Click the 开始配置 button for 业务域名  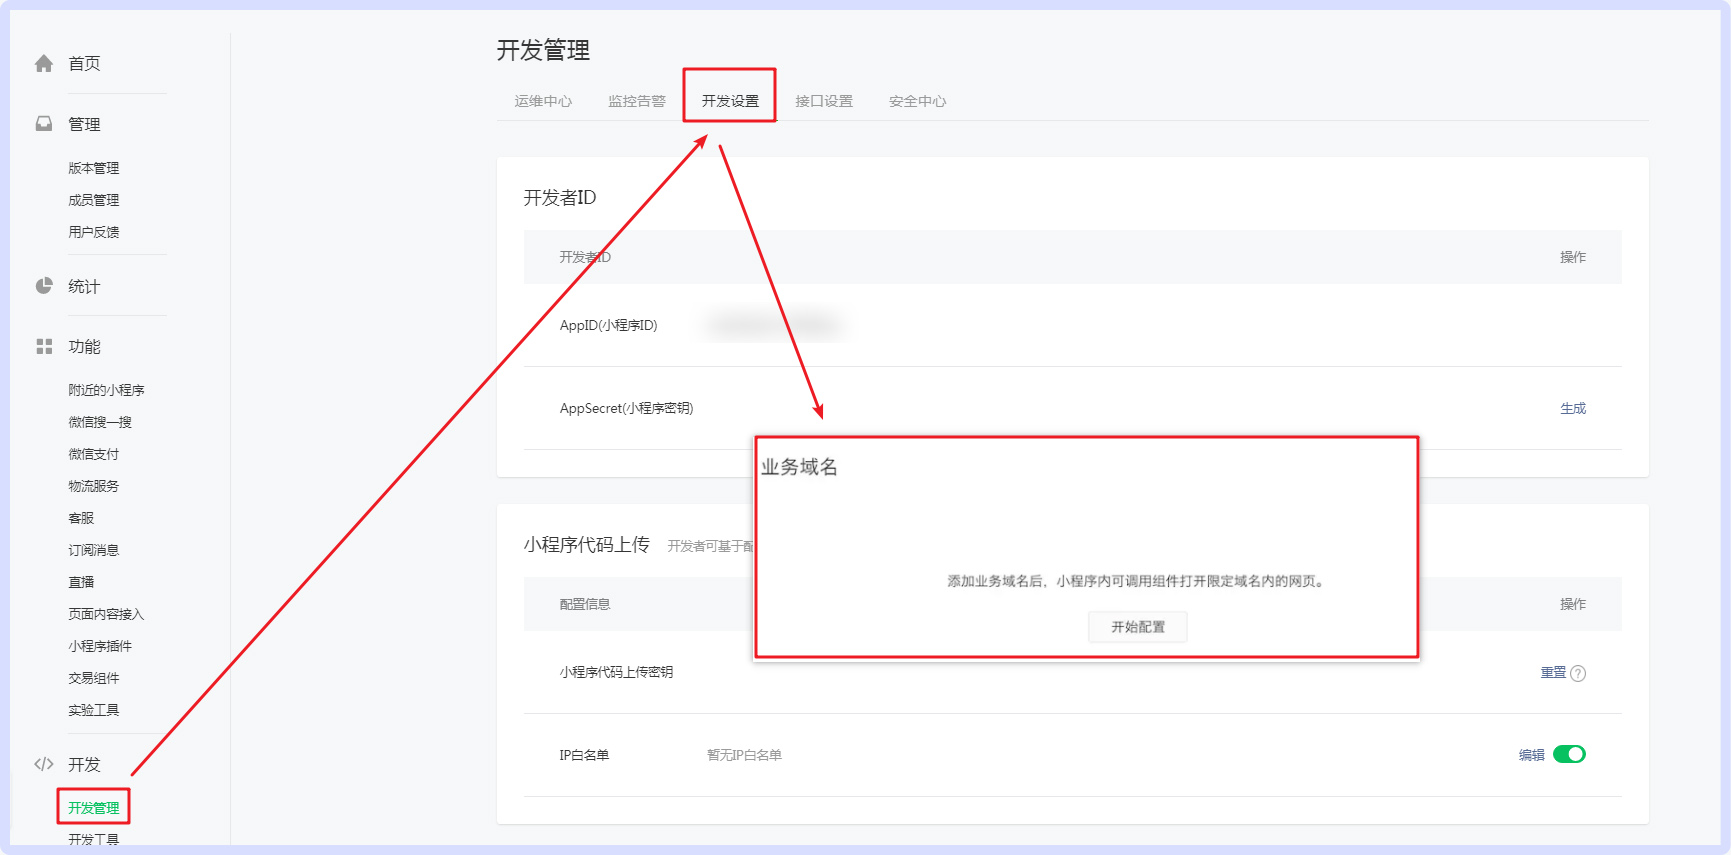pos(1138,627)
